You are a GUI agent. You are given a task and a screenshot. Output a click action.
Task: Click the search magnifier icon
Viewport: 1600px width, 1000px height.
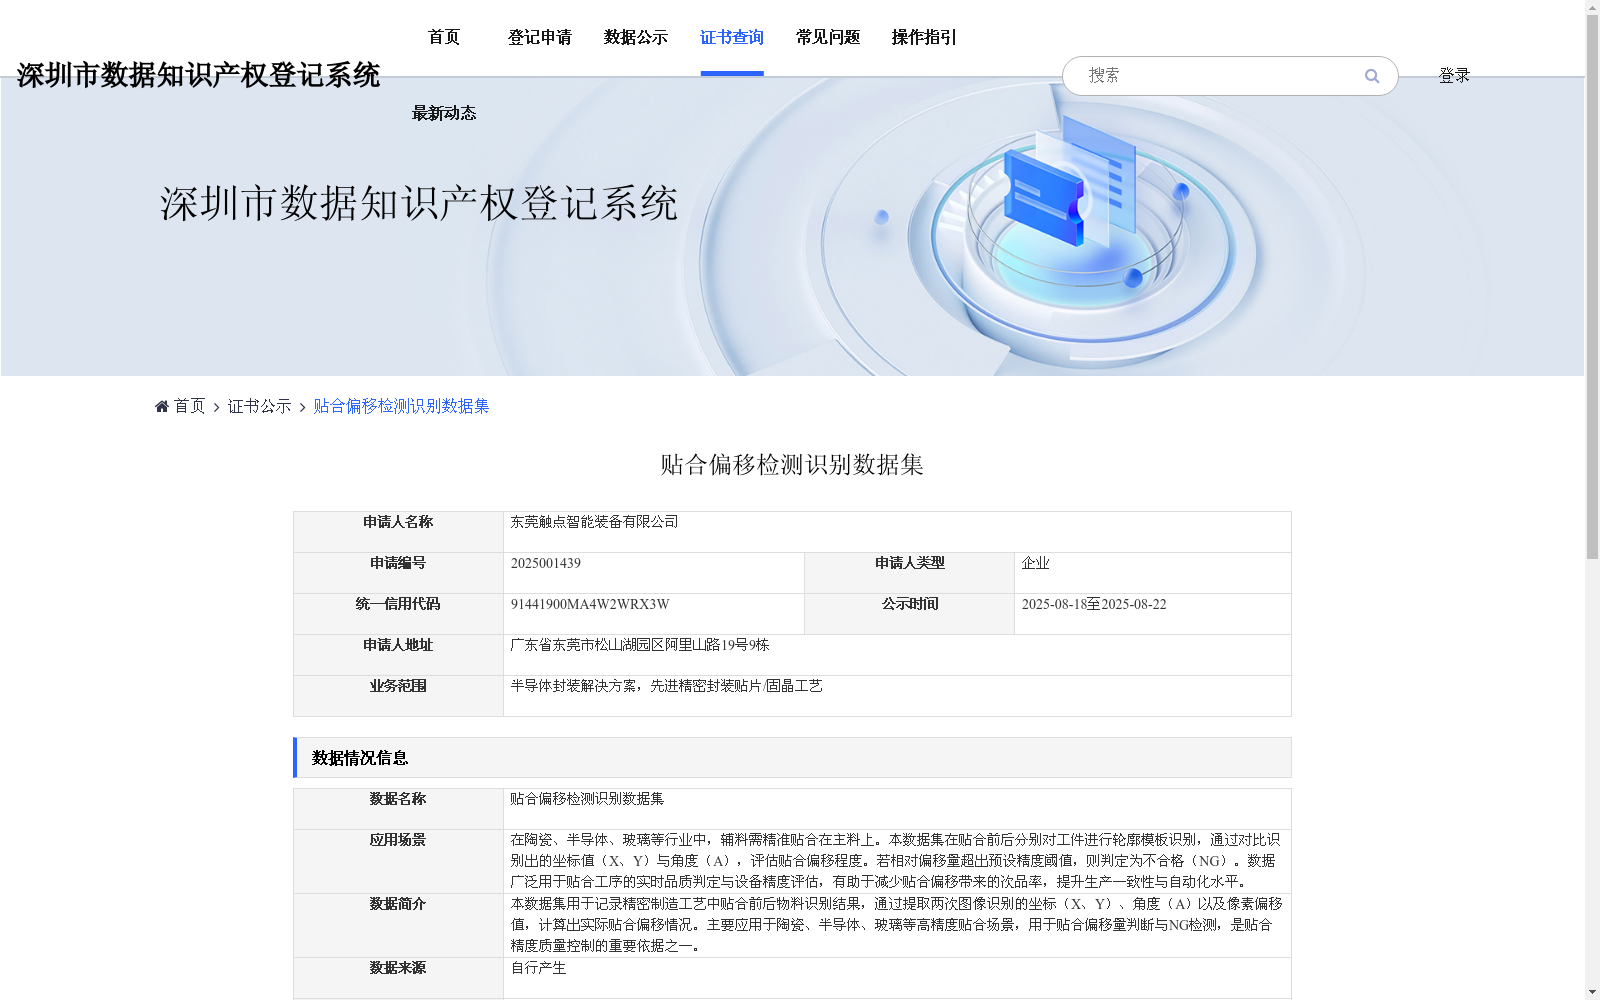point(1372,76)
